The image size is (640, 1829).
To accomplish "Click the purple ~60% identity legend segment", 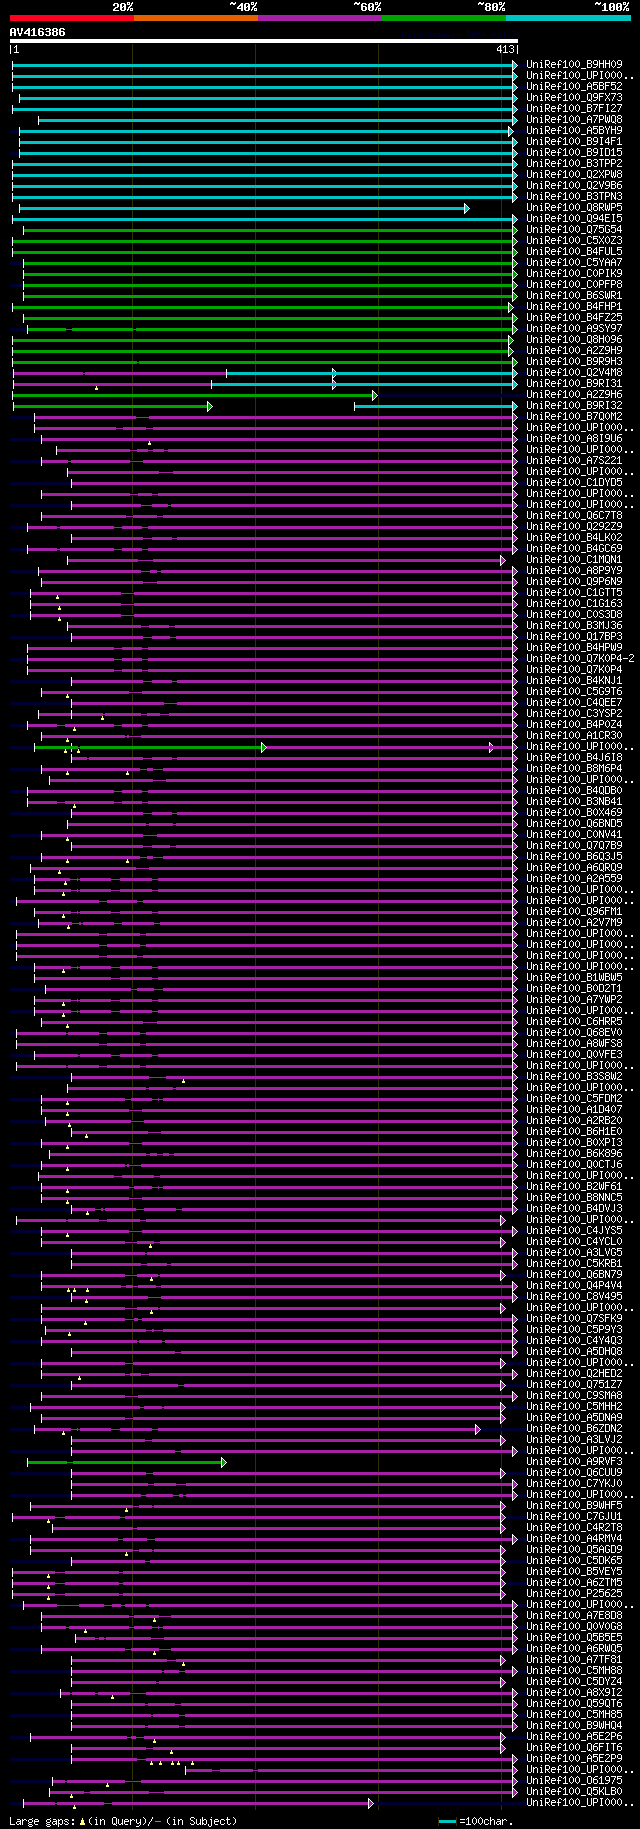I will (x=320, y=18).
